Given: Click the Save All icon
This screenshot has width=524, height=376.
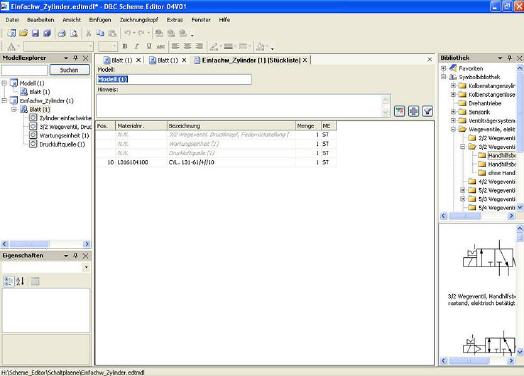Looking at the screenshot, I should 47,33.
